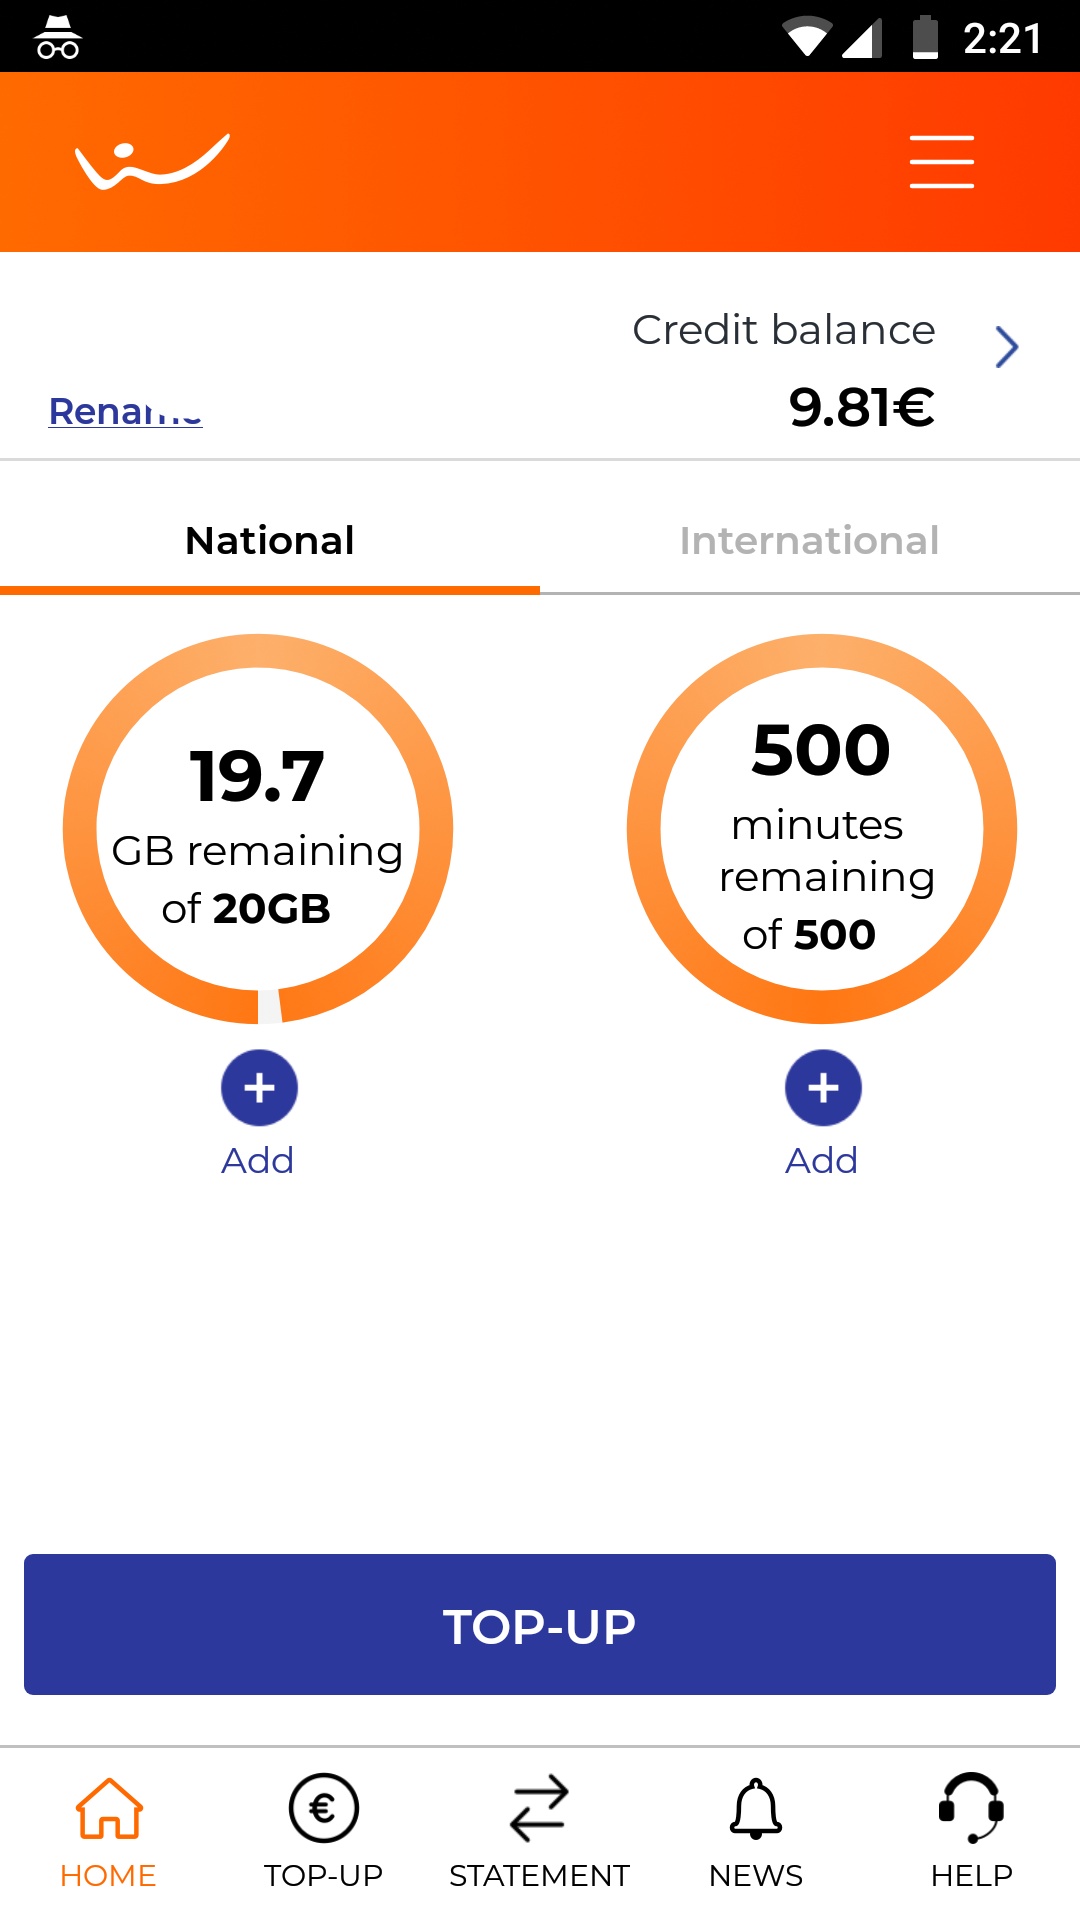
Task: Tap the 19.7 GB data usage ring
Action: 258,828
